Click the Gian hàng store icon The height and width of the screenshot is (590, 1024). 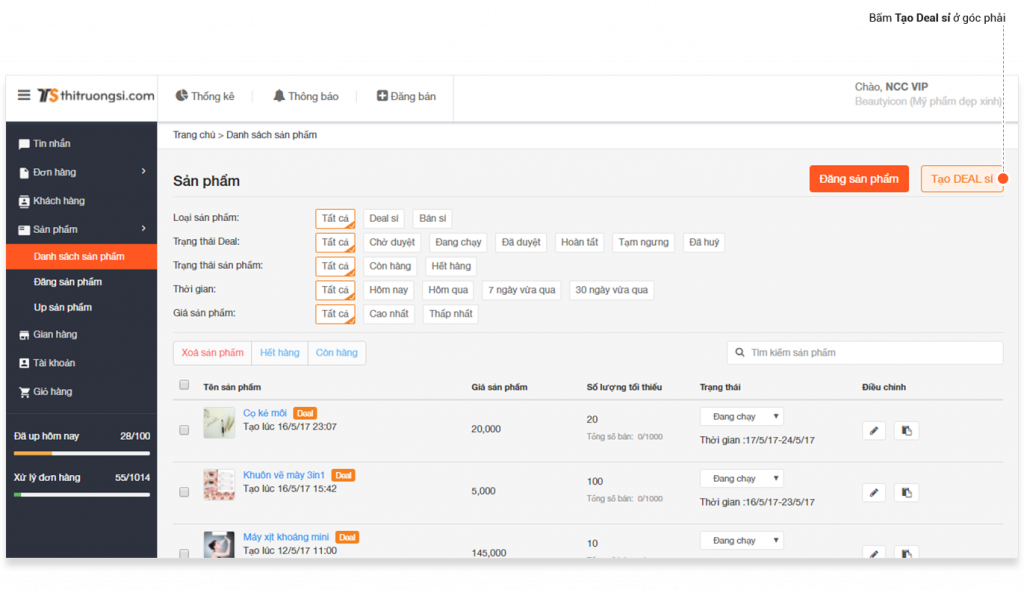coord(24,335)
